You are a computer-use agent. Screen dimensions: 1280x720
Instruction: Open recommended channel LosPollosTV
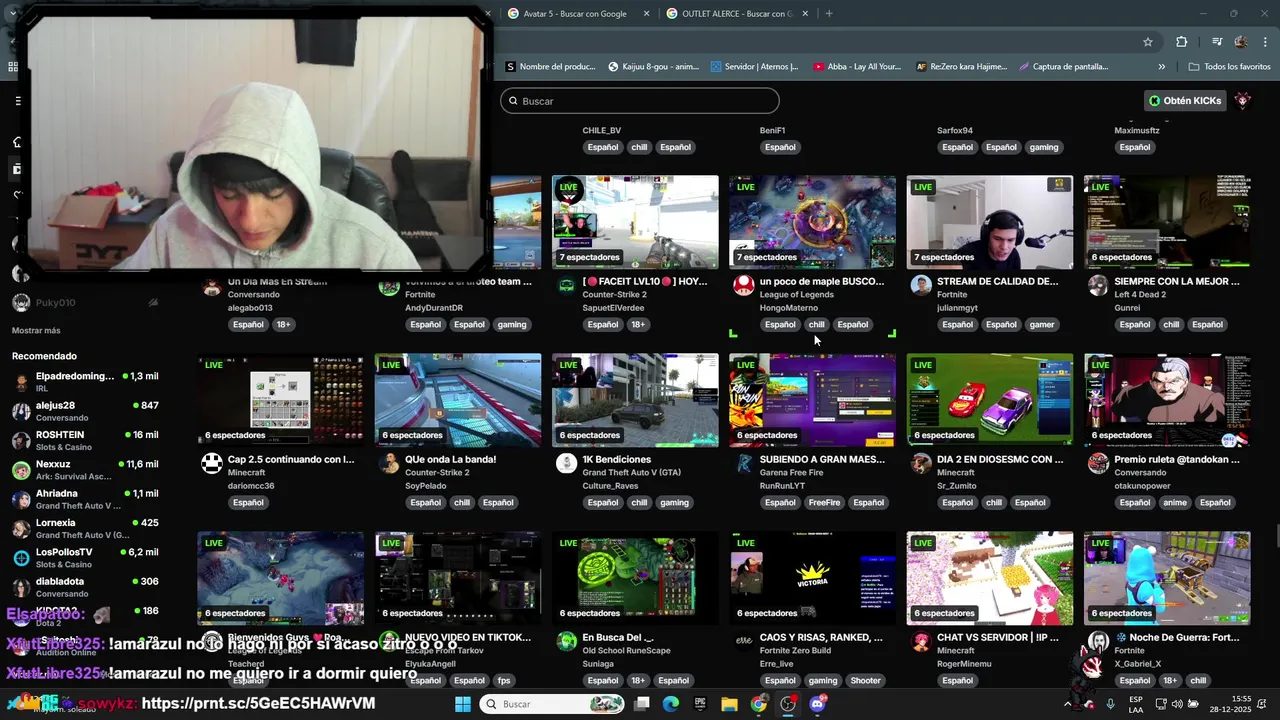85,558
